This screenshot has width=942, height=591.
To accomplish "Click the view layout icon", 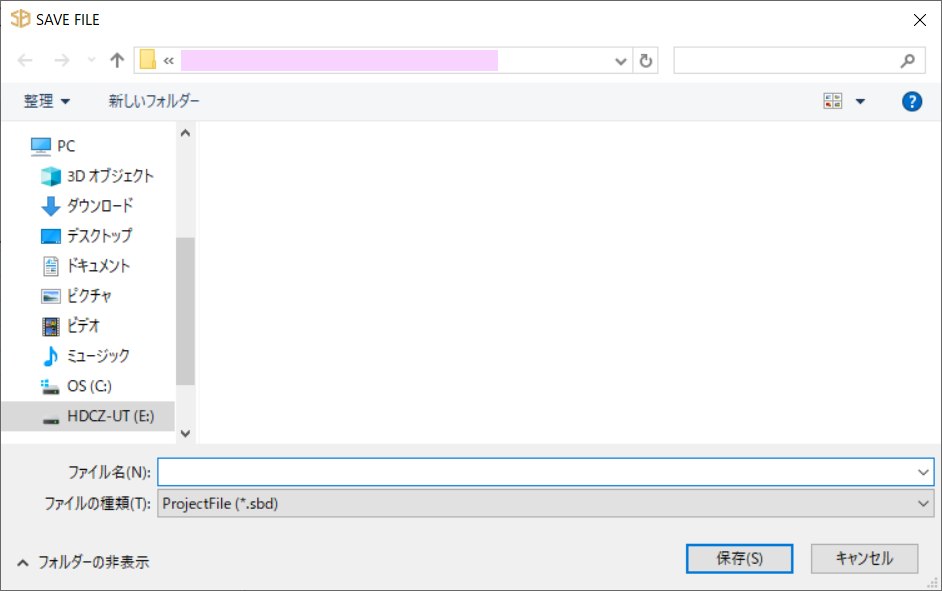I will (x=832, y=101).
